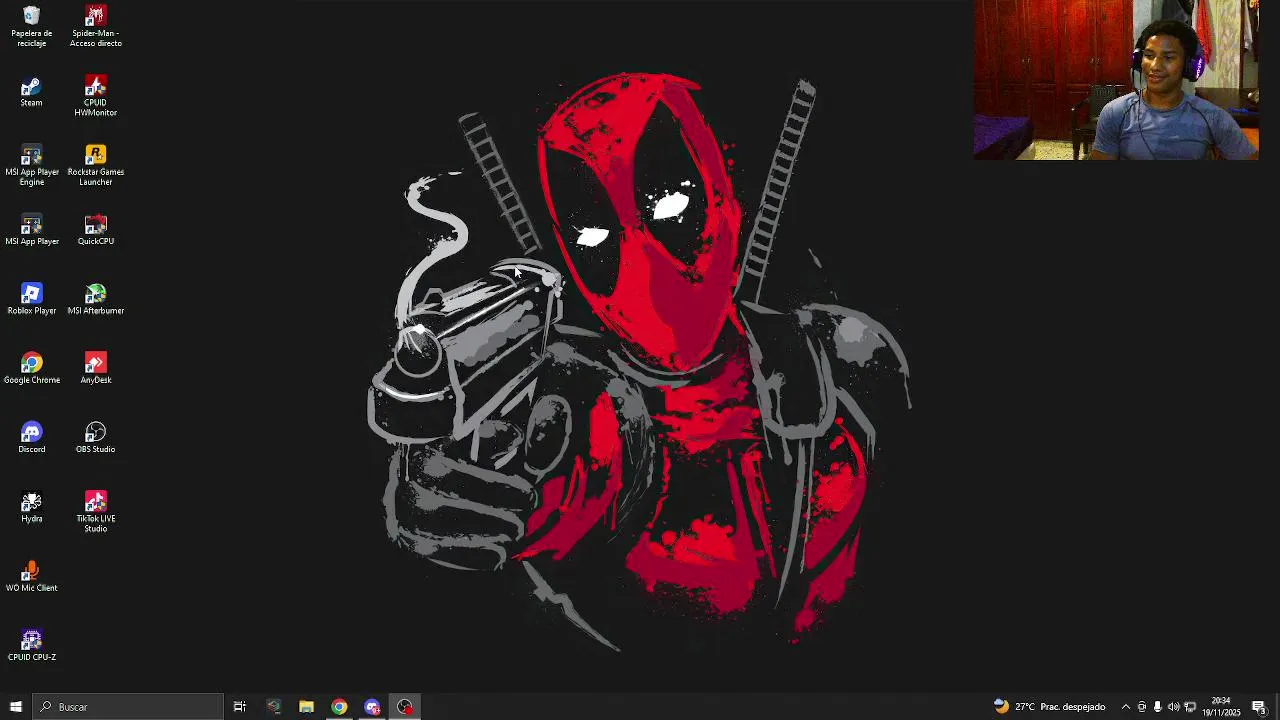This screenshot has height=720, width=1280.
Task: Select the CPUID CPU-Z desktop icon
Action: pos(31,645)
